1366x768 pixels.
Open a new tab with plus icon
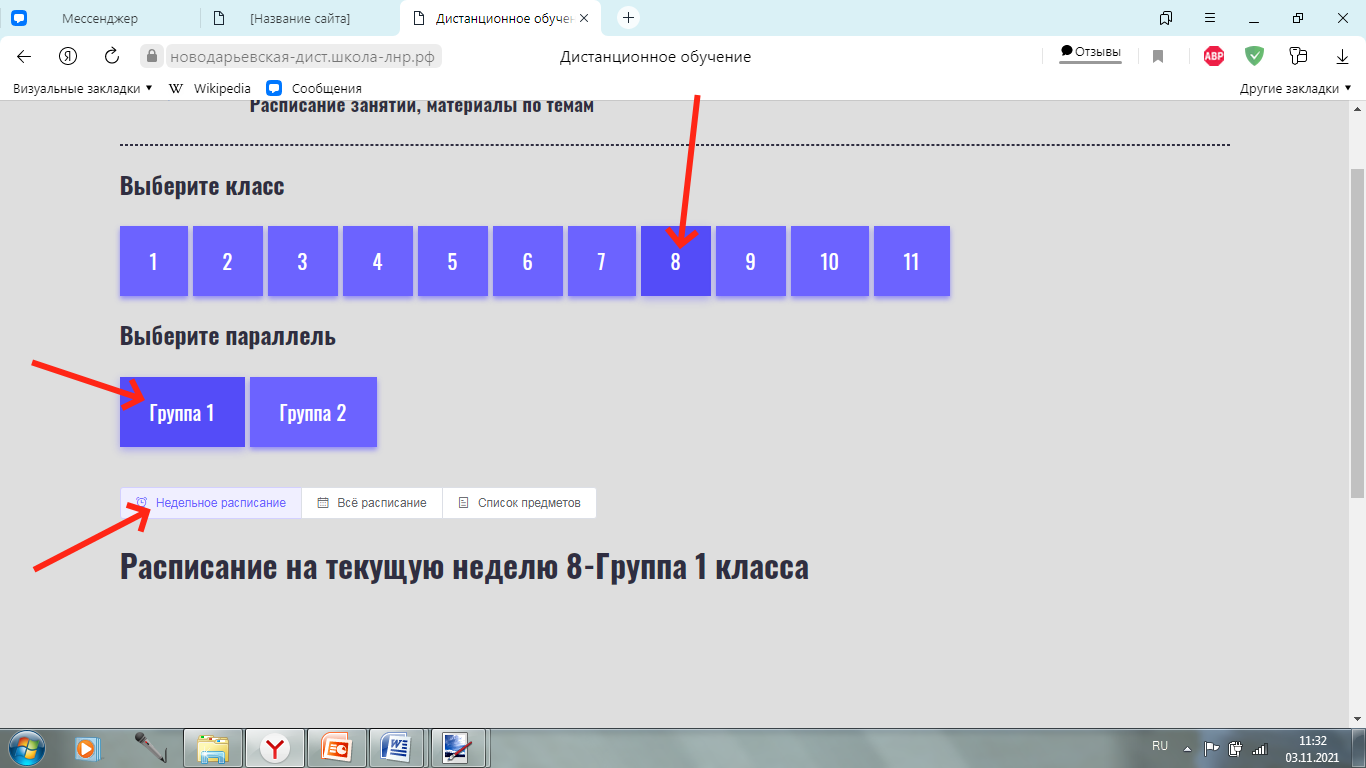pyautogui.click(x=628, y=18)
